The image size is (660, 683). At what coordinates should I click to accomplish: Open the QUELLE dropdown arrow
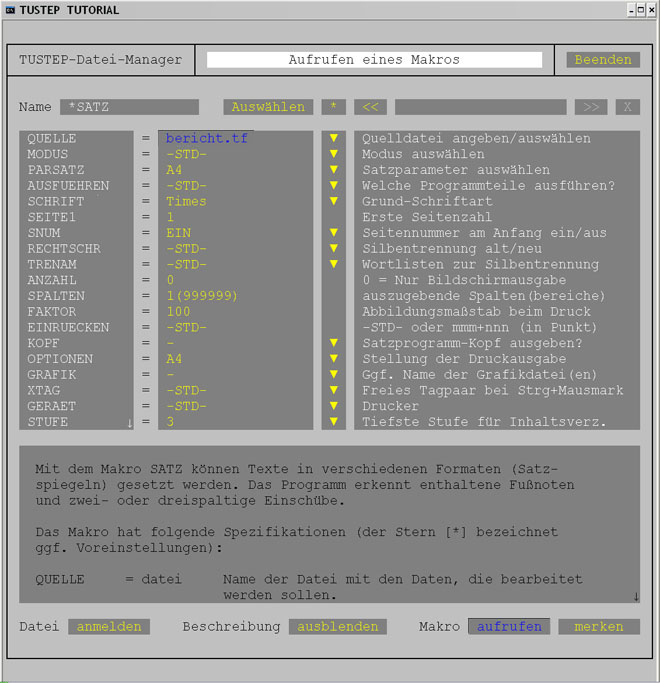[x=334, y=138]
